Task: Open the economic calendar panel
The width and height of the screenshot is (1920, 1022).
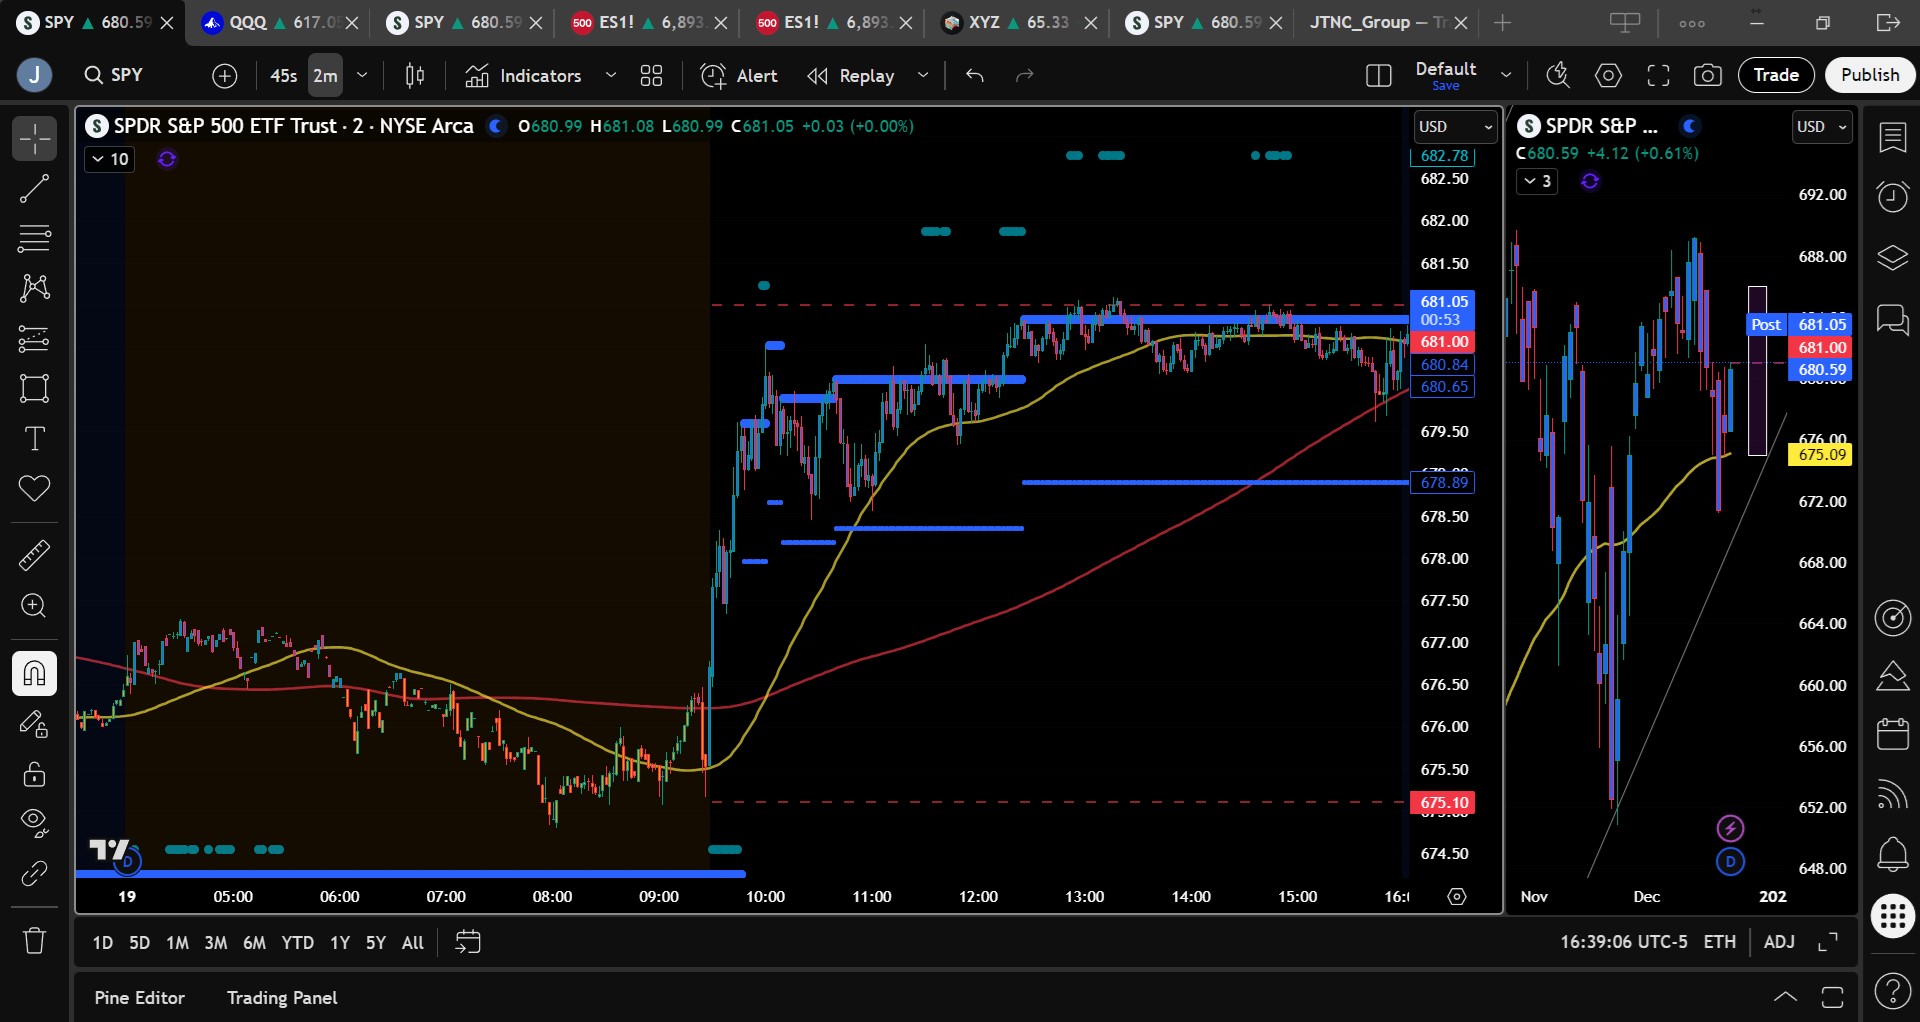Action: 1893,734
